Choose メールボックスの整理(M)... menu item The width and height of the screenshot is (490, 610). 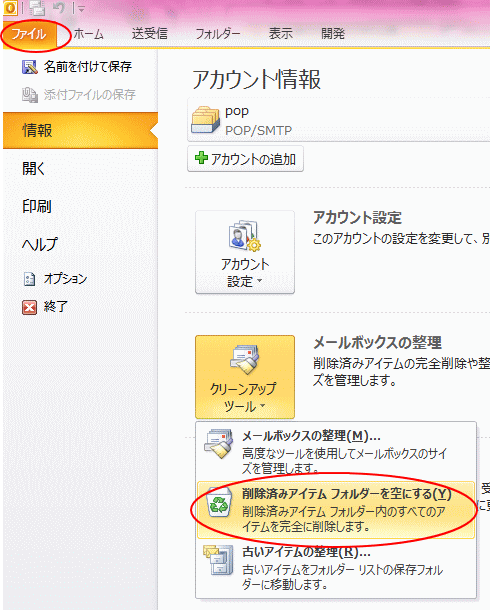click(x=336, y=452)
